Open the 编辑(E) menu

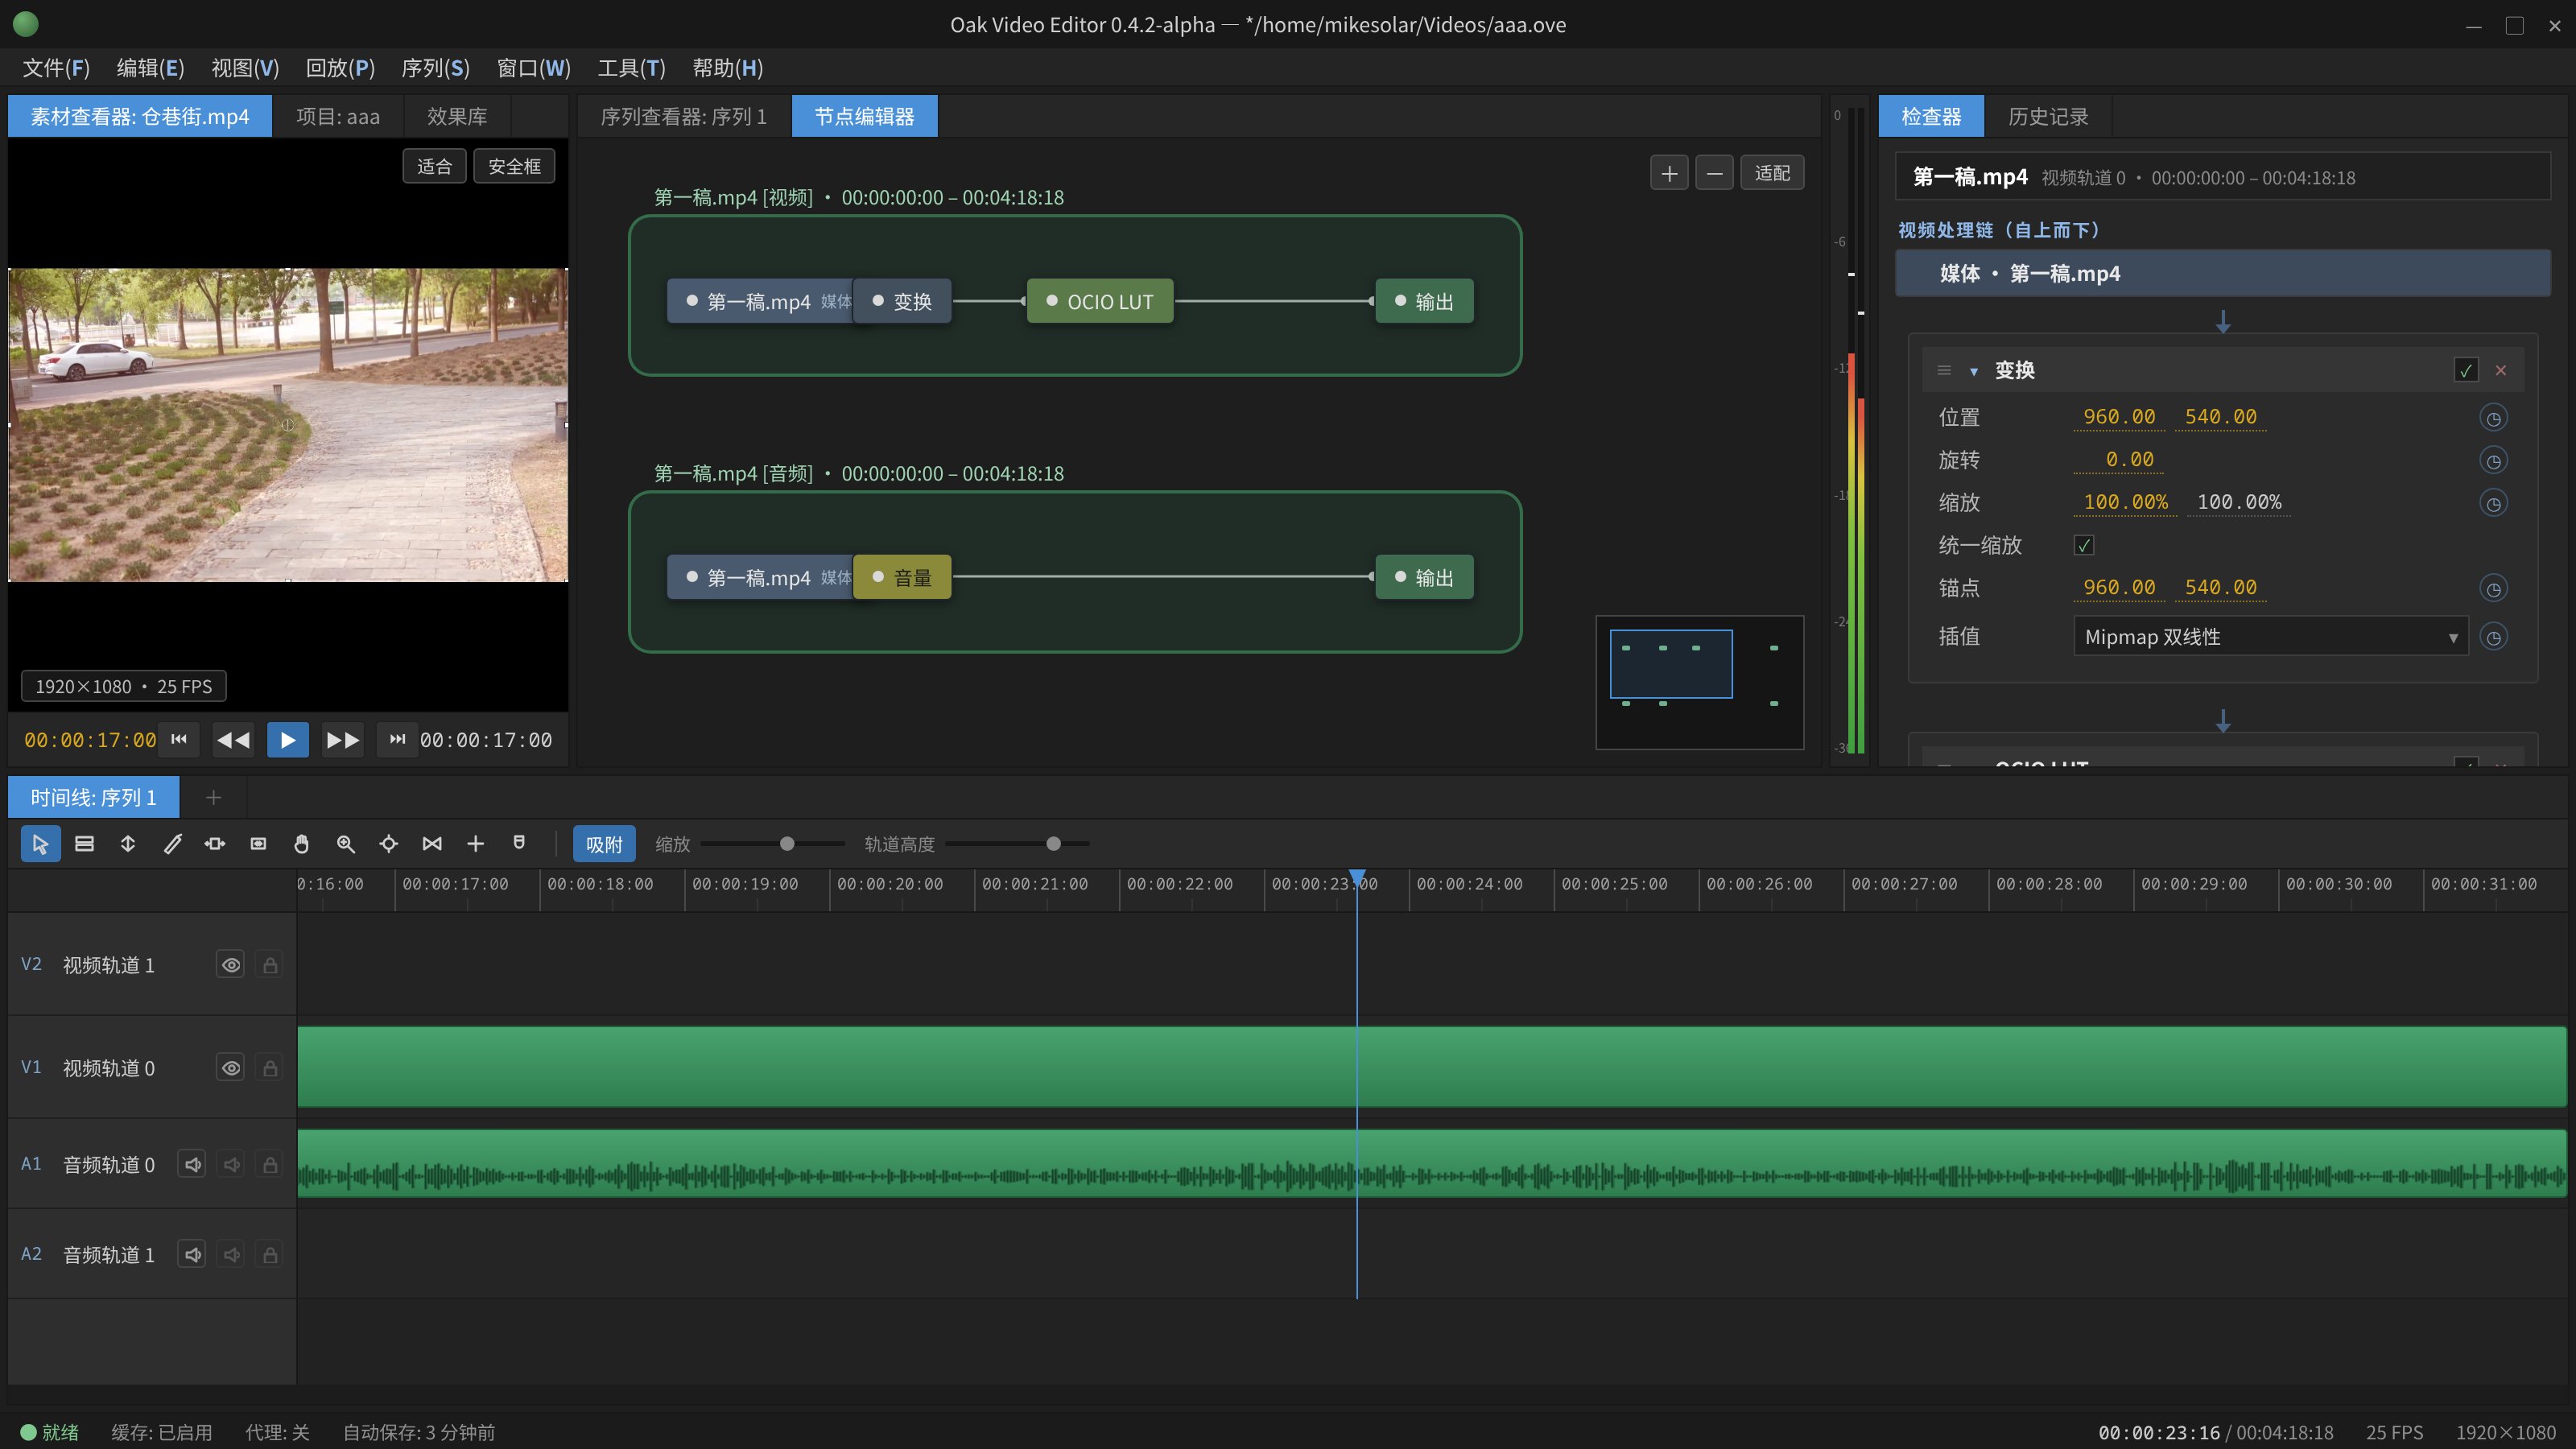click(150, 68)
